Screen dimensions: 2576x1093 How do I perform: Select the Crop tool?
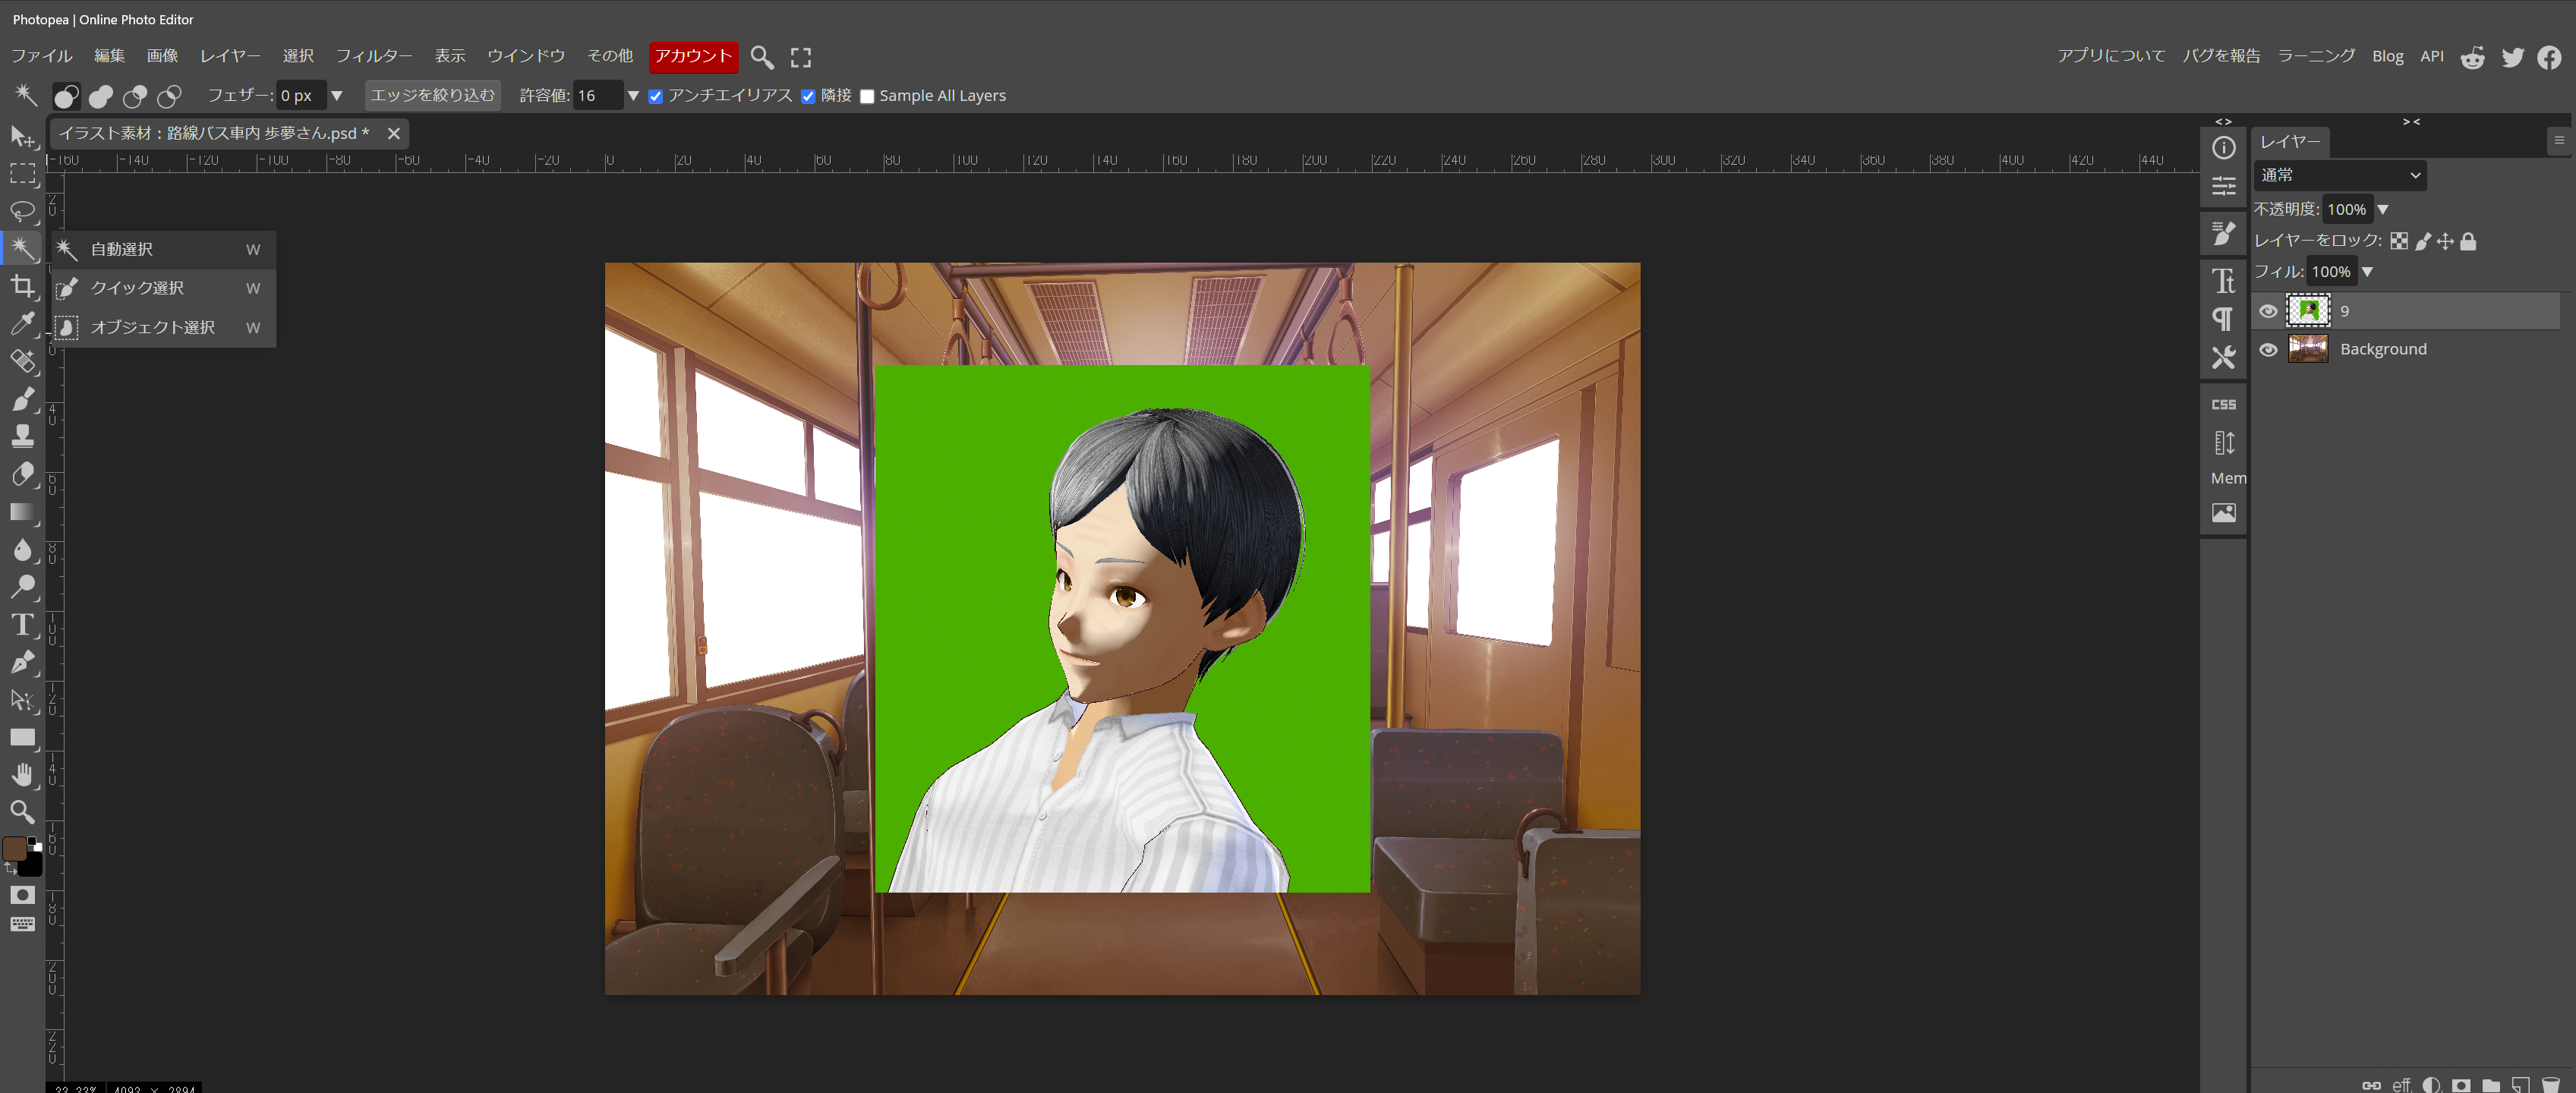tap(22, 287)
